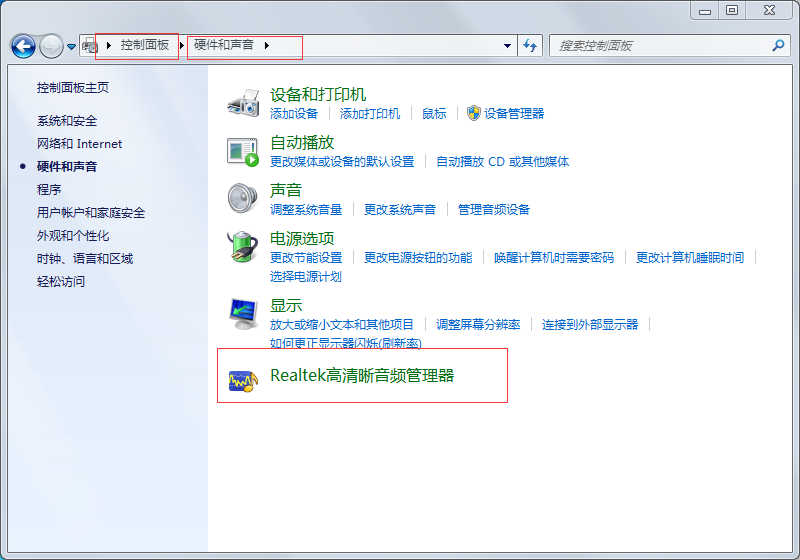Click the AutoPlay icon
The width and height of the screenshot is (800, 560).
pyautogui.click(x=243, y=151)
